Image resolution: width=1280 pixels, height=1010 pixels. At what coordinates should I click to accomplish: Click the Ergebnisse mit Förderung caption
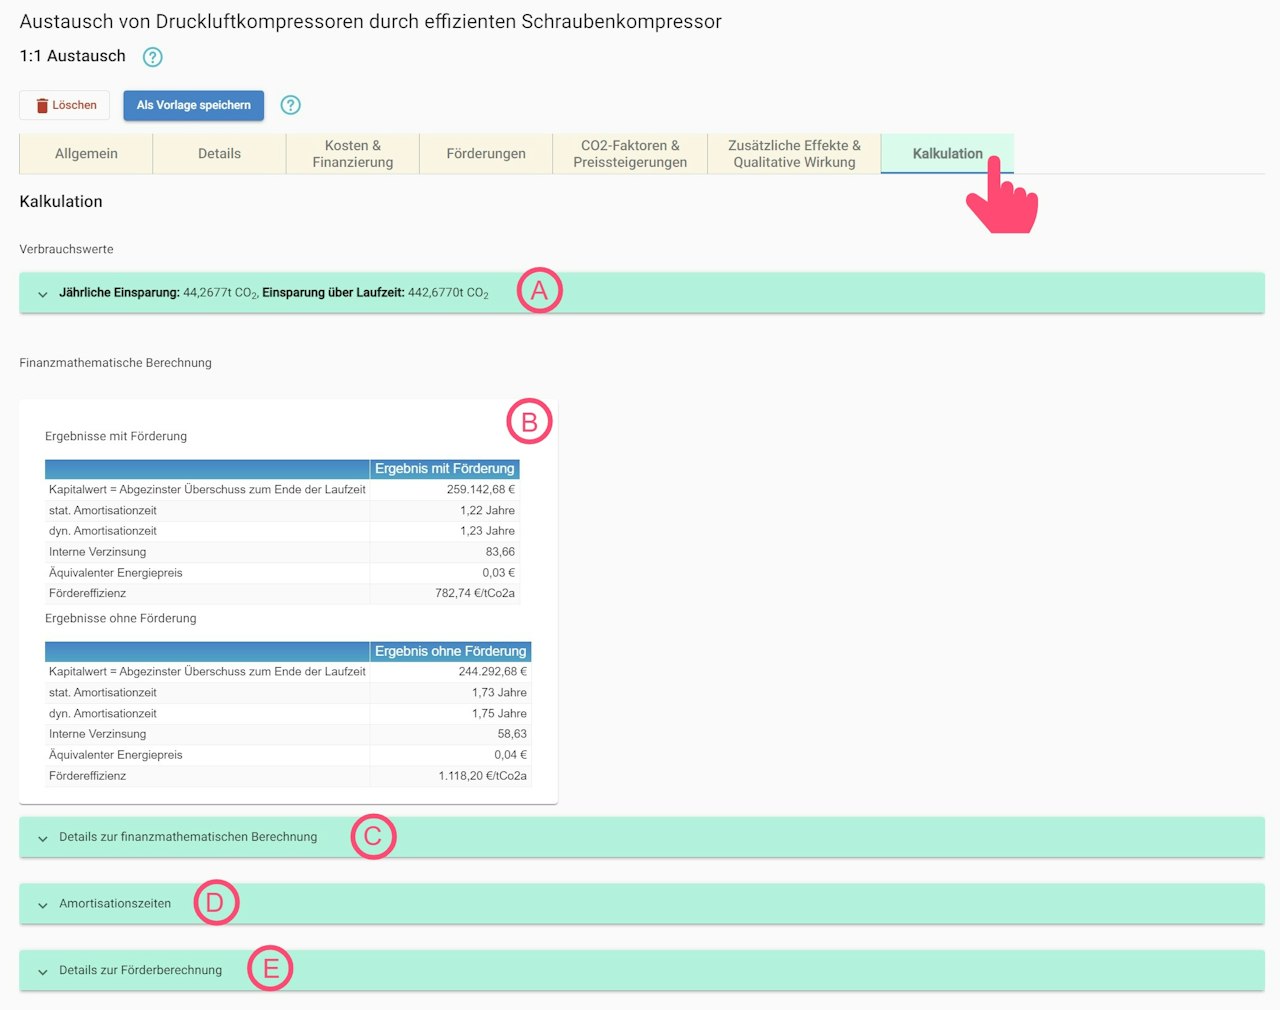point(116,436)
